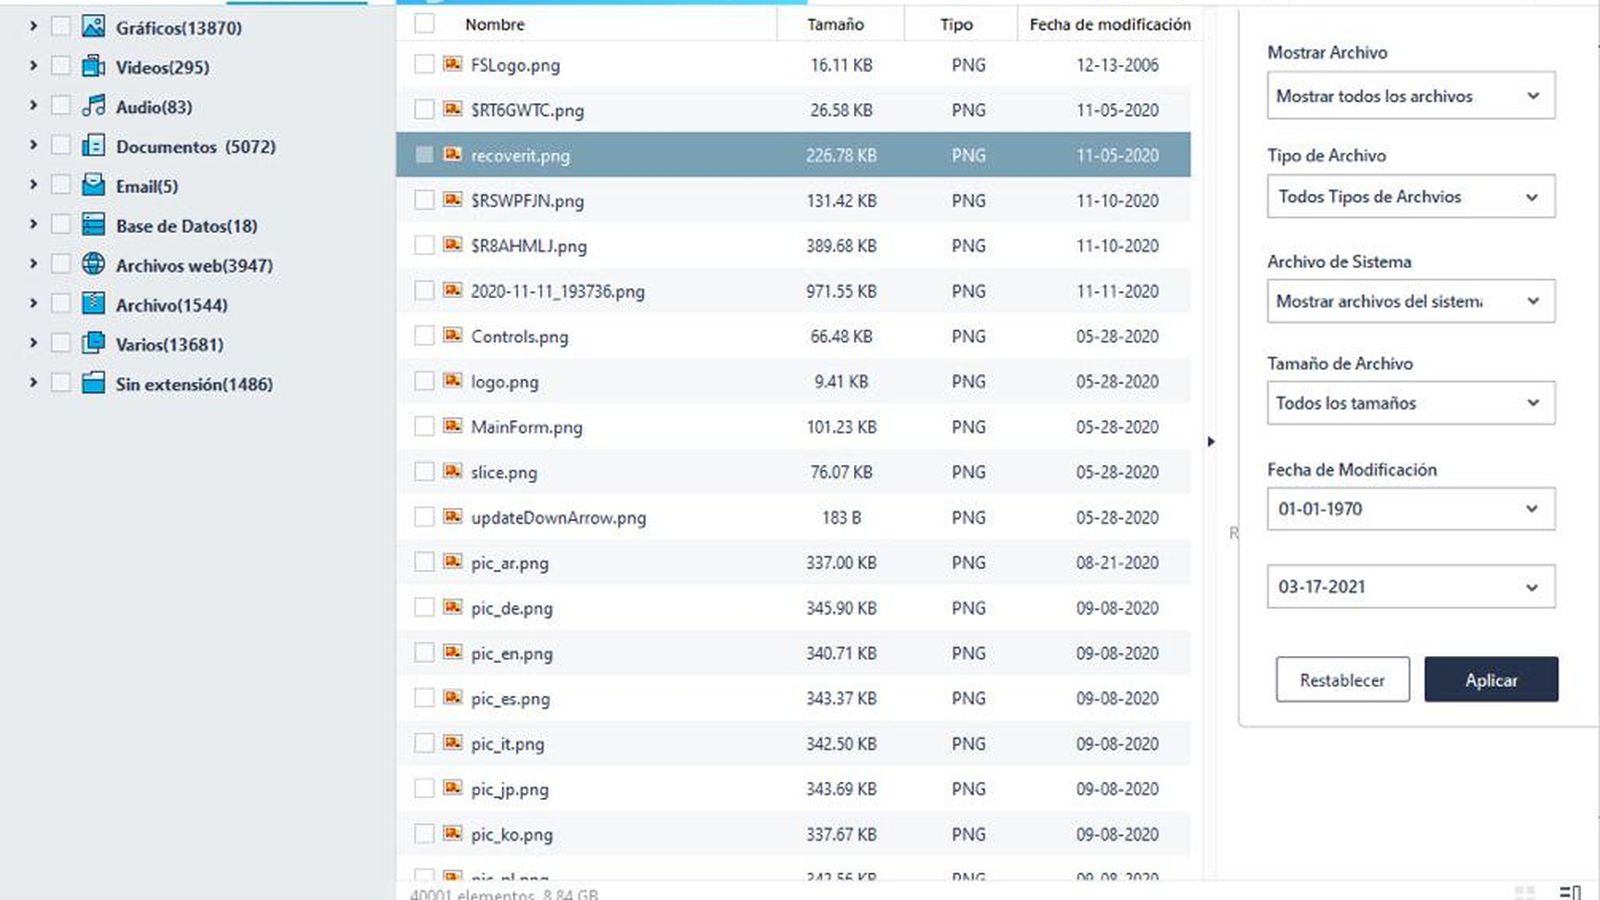Open the Mostrar Archivo dropdown
The width and height of the screenshot is (1600, 900).
coord(1410,96)
